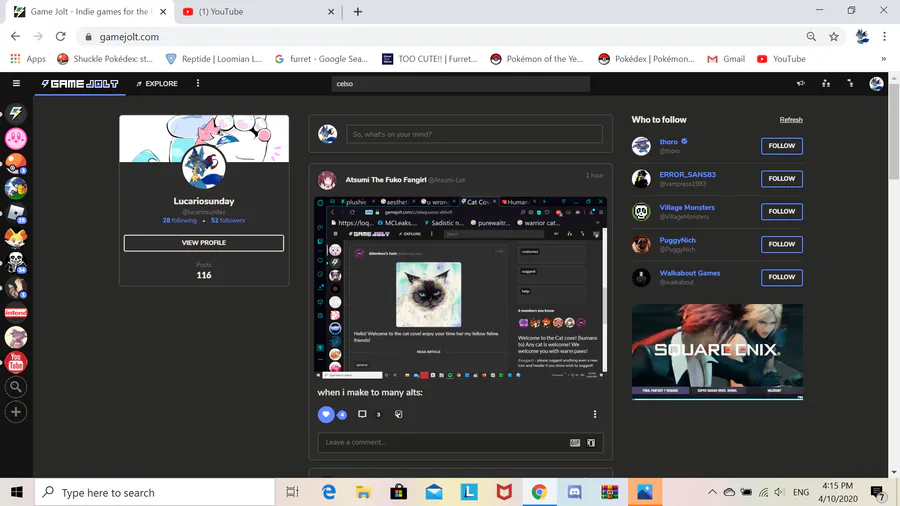The width and height of the screenshot is (900, 506).
Task: Refresh the Who to follow list
Action: [791, 120]
